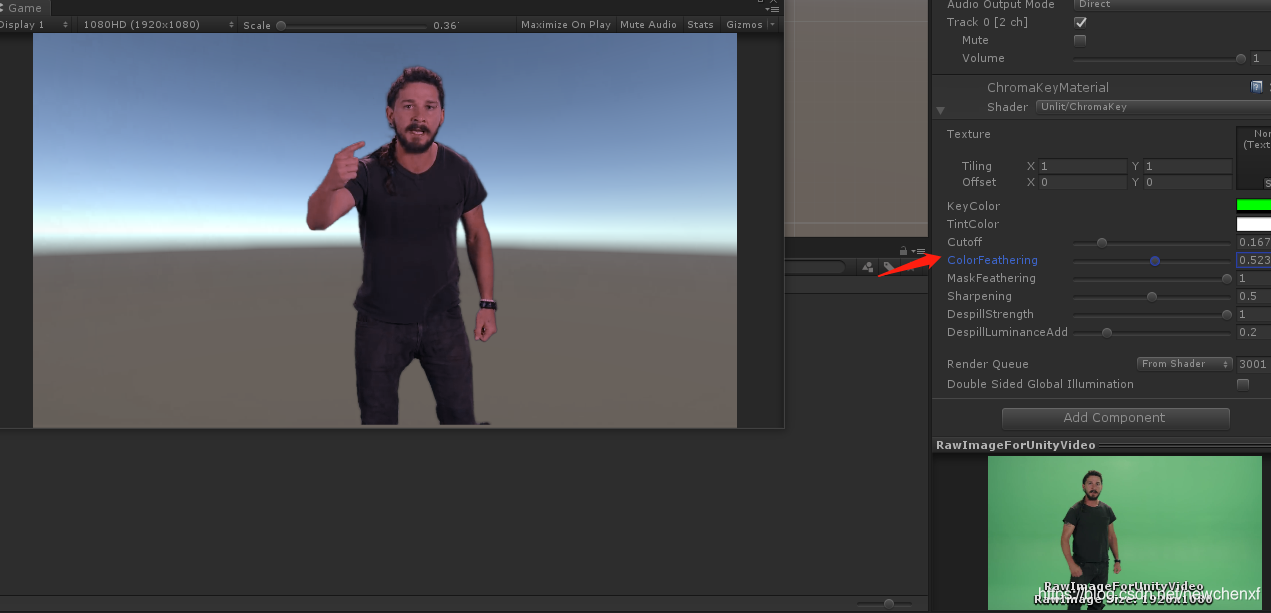The image size is (1271, 613).
Task: Open ChromaKeyMaterial help reference icon
Action: click(1257, 87)
